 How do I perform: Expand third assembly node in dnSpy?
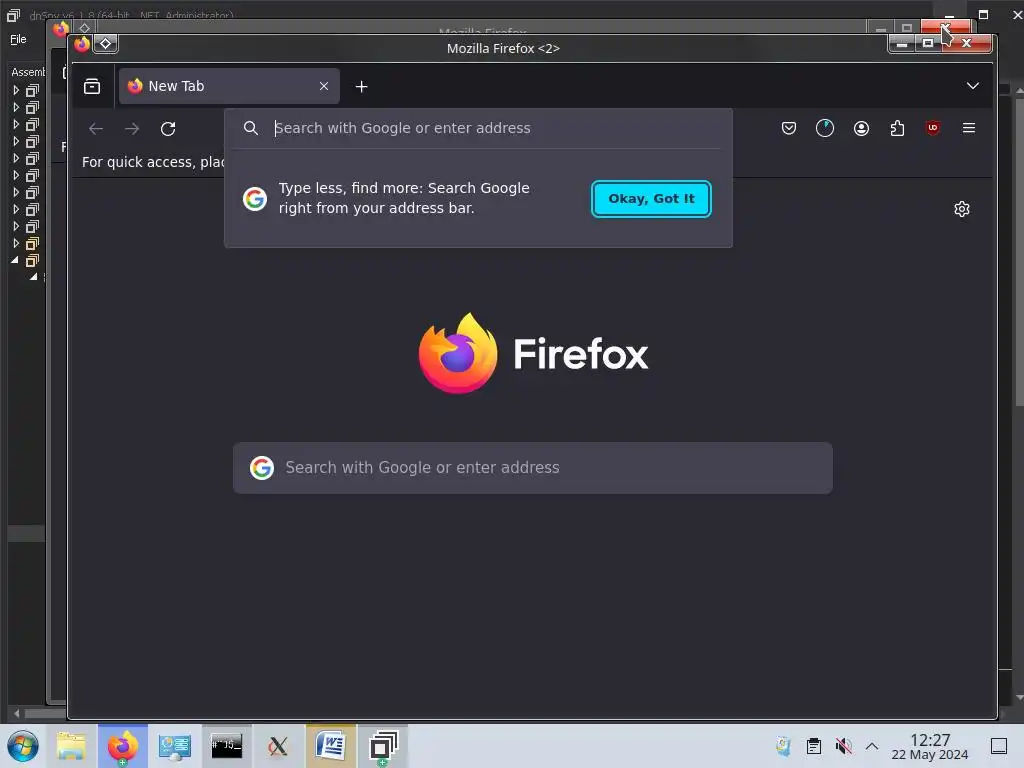click(16, 124)
